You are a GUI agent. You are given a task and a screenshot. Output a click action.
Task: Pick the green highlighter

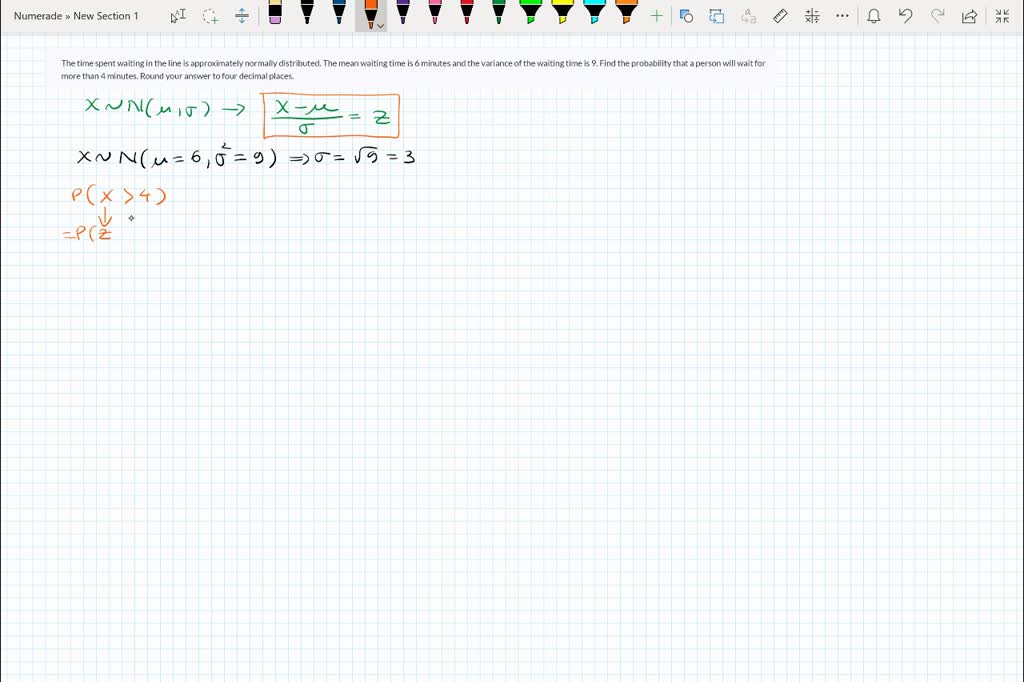point(530,13)
